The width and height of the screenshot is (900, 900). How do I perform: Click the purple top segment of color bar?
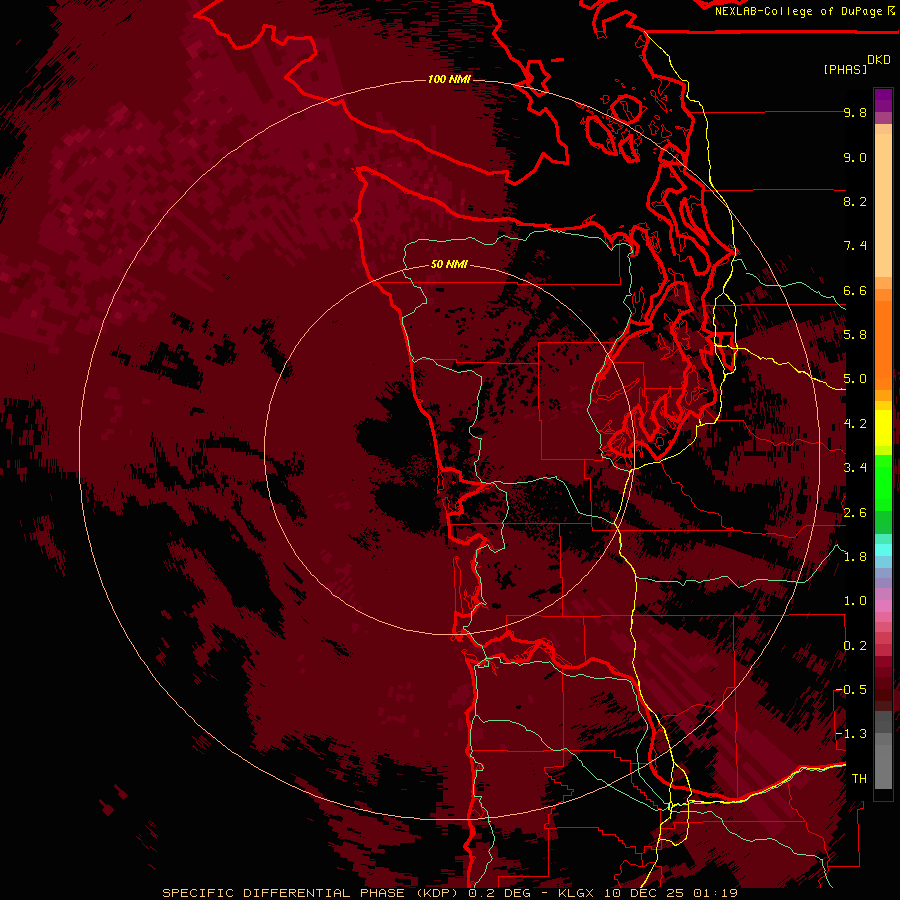[x=883, y=100]
